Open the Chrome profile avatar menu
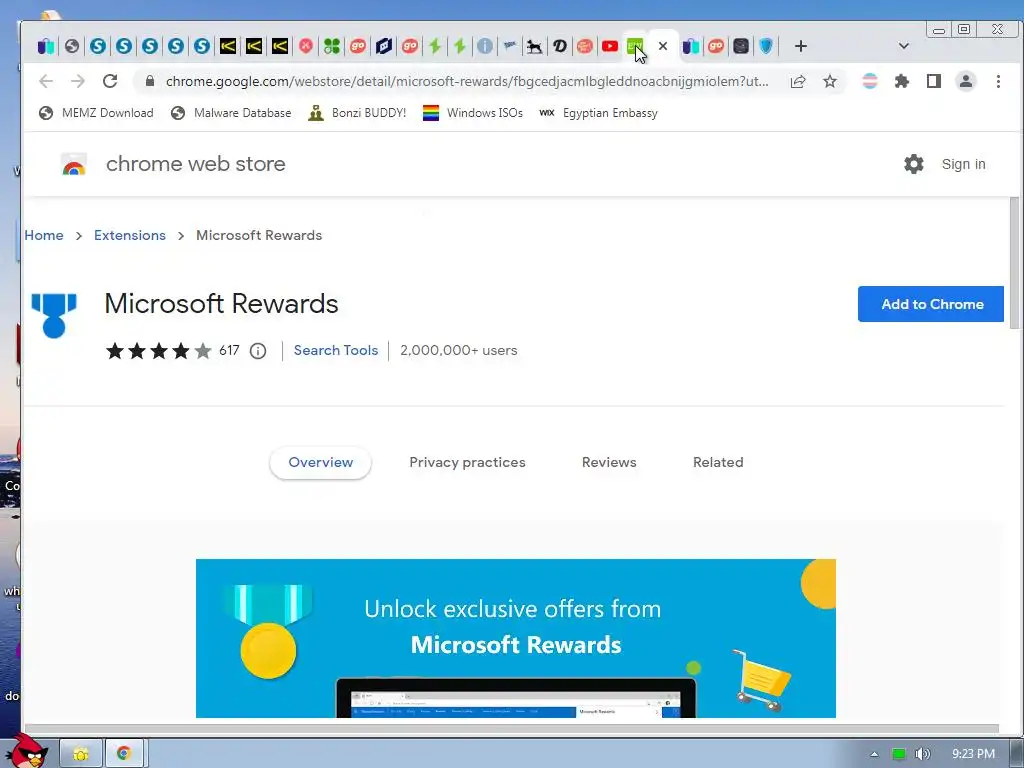This screenshot has width=1024, height=768. point(965,81)
